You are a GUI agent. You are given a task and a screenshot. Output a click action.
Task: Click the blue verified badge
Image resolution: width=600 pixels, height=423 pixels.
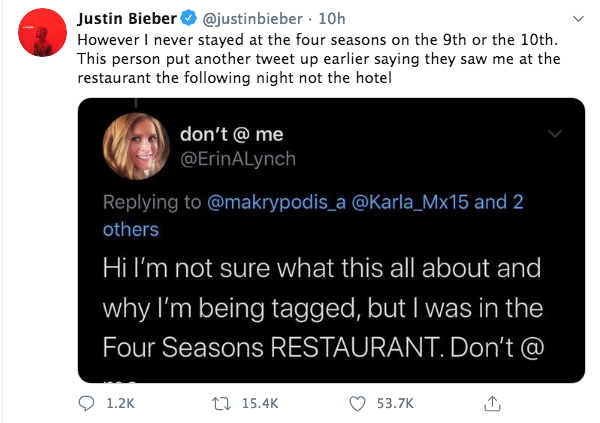coord(186,18)
